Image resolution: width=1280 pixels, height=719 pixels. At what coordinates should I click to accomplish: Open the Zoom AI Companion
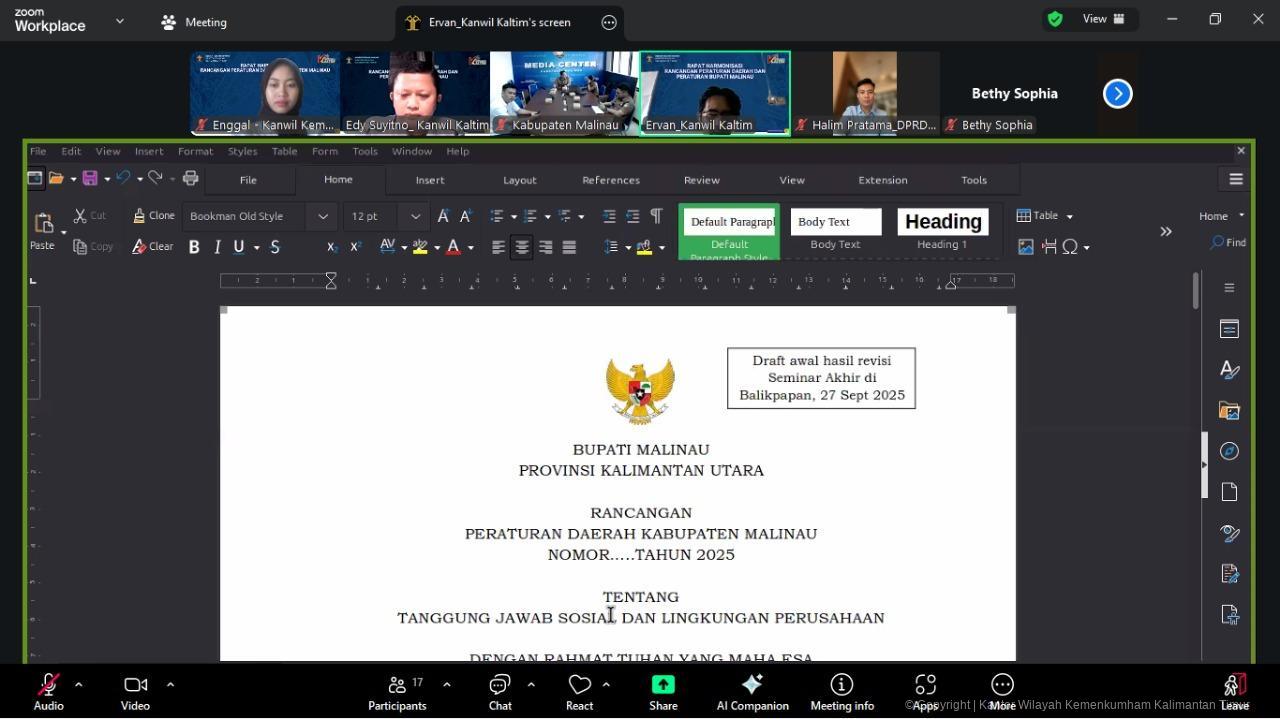tap(752, 693)
